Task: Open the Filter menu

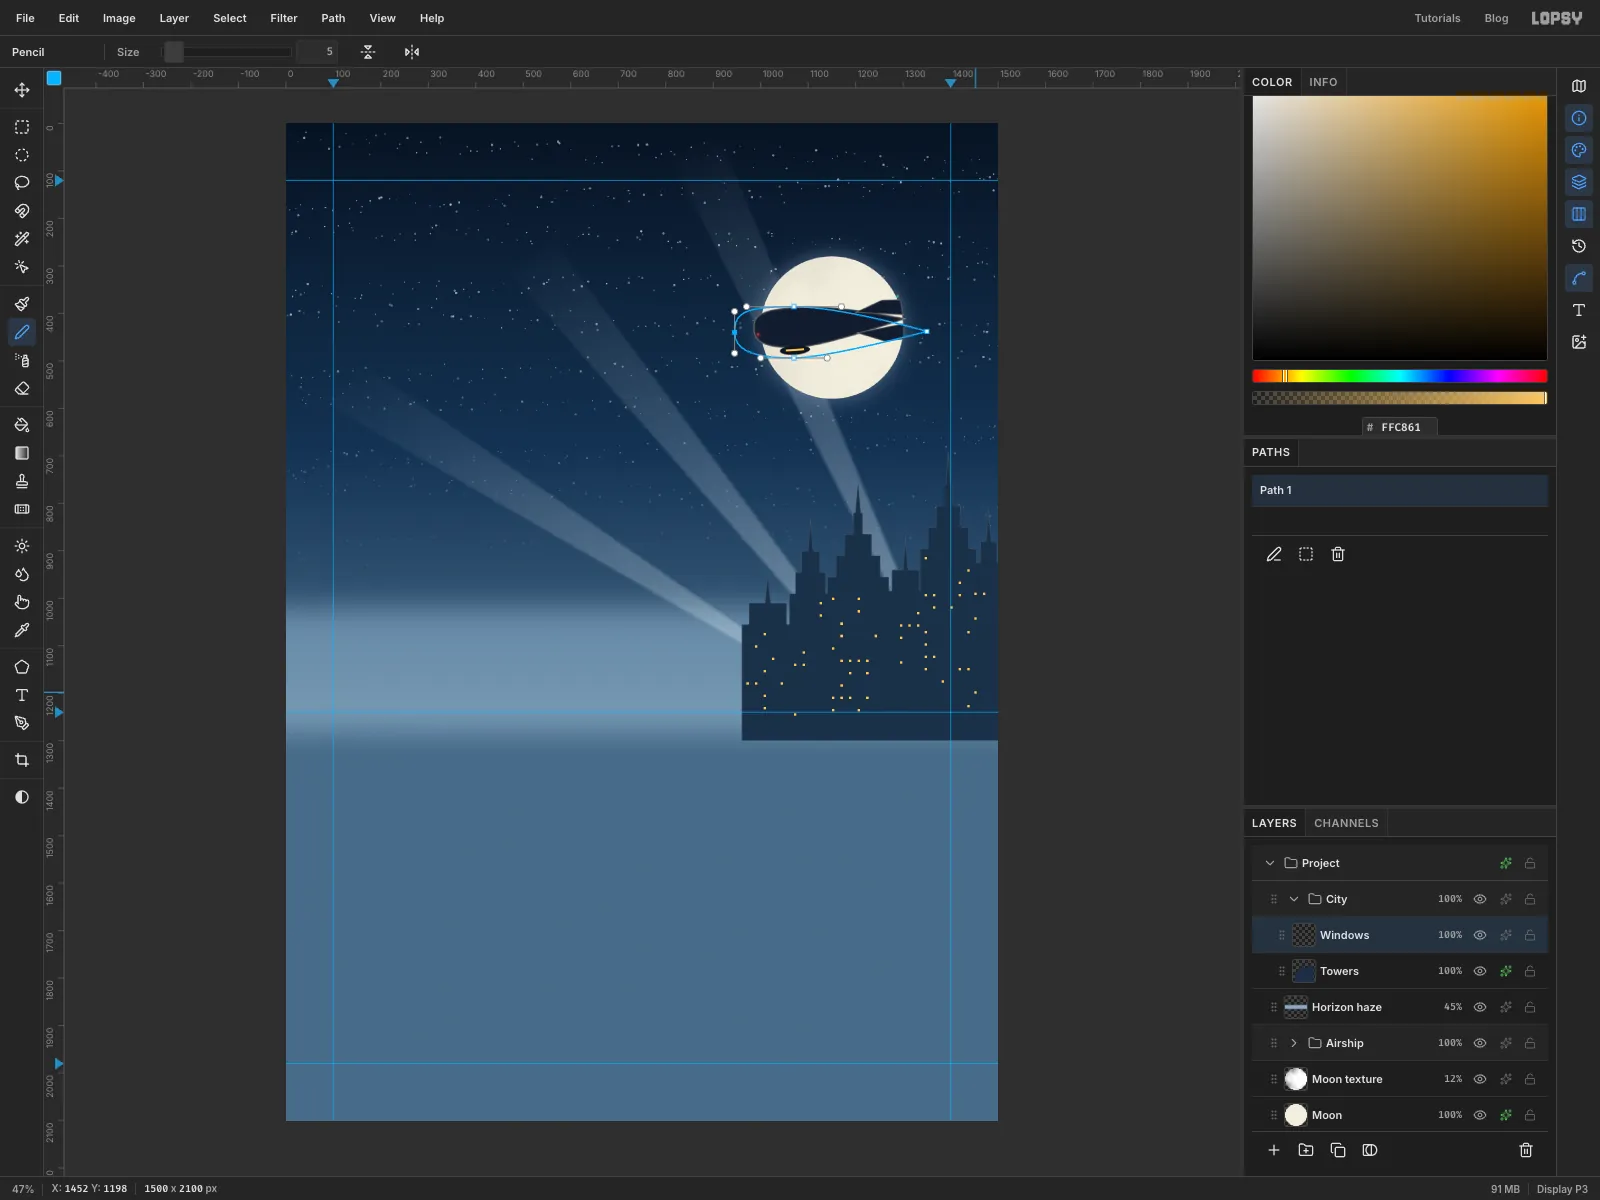Action: coord(284,18)
